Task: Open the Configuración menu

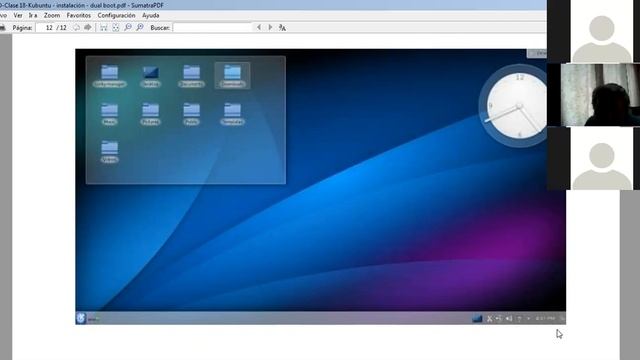Action: pos(116,15)
